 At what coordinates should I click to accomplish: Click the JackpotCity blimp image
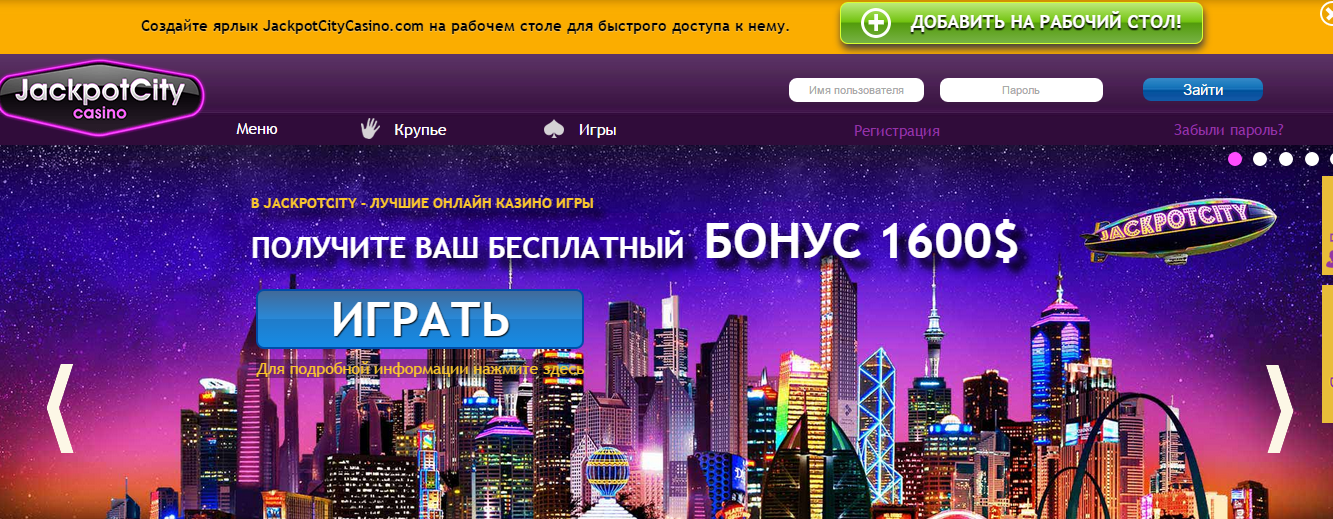pyautogui.click(x=1178, y=229)
